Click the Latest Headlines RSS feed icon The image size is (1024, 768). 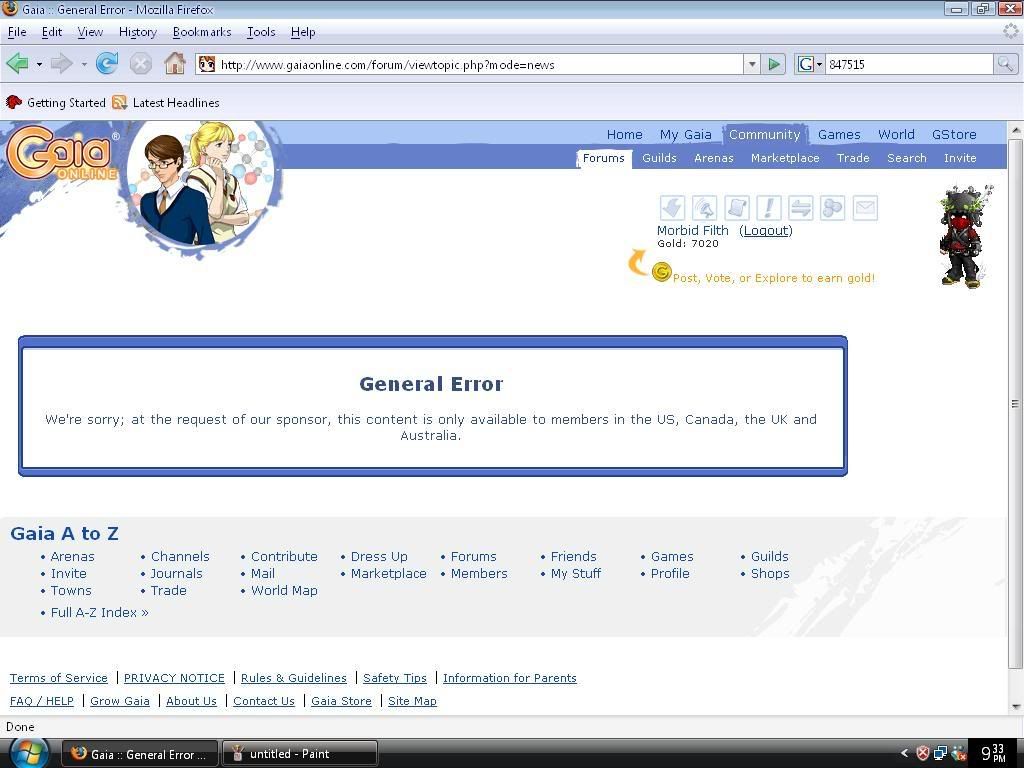point(119,103)
